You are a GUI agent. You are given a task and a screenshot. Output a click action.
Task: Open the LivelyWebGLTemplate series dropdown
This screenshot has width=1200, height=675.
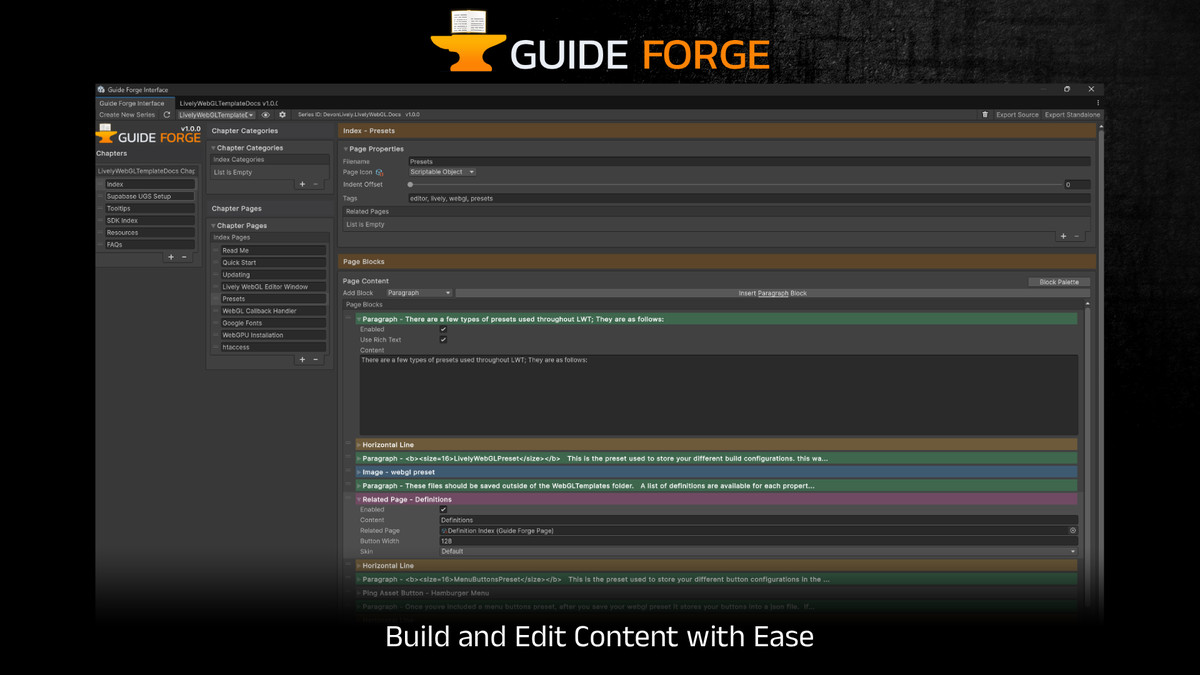click(216, 115)
